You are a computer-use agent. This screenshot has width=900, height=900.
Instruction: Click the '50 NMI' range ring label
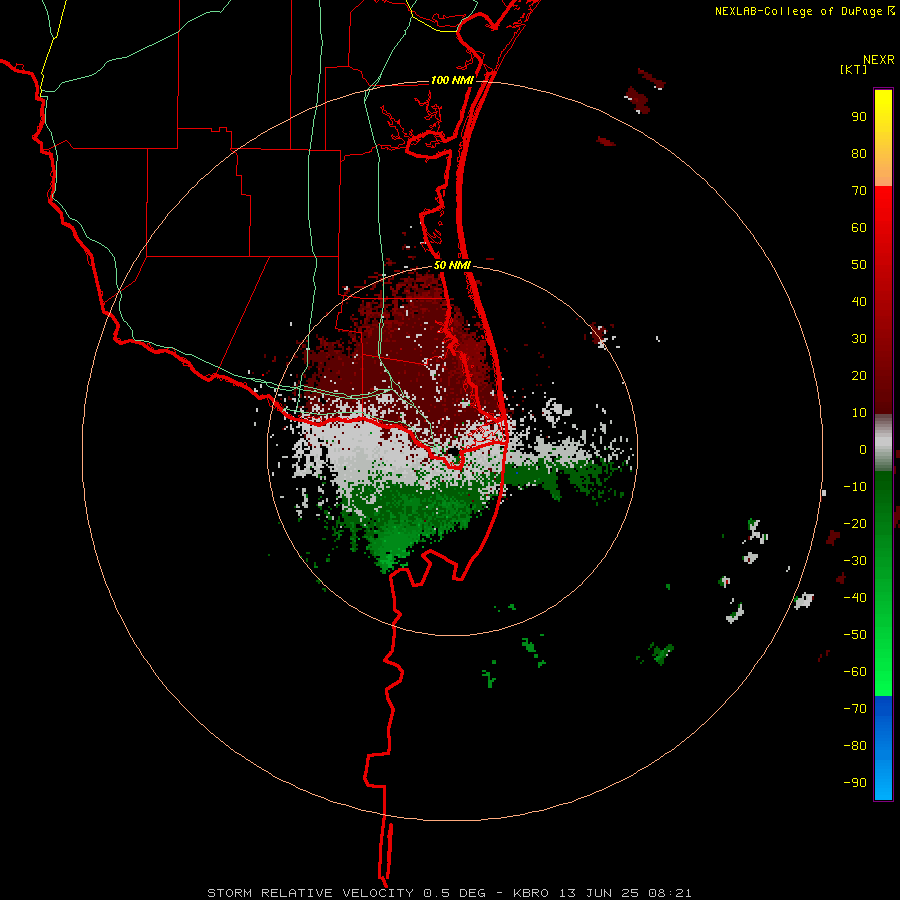coord(452,265)
